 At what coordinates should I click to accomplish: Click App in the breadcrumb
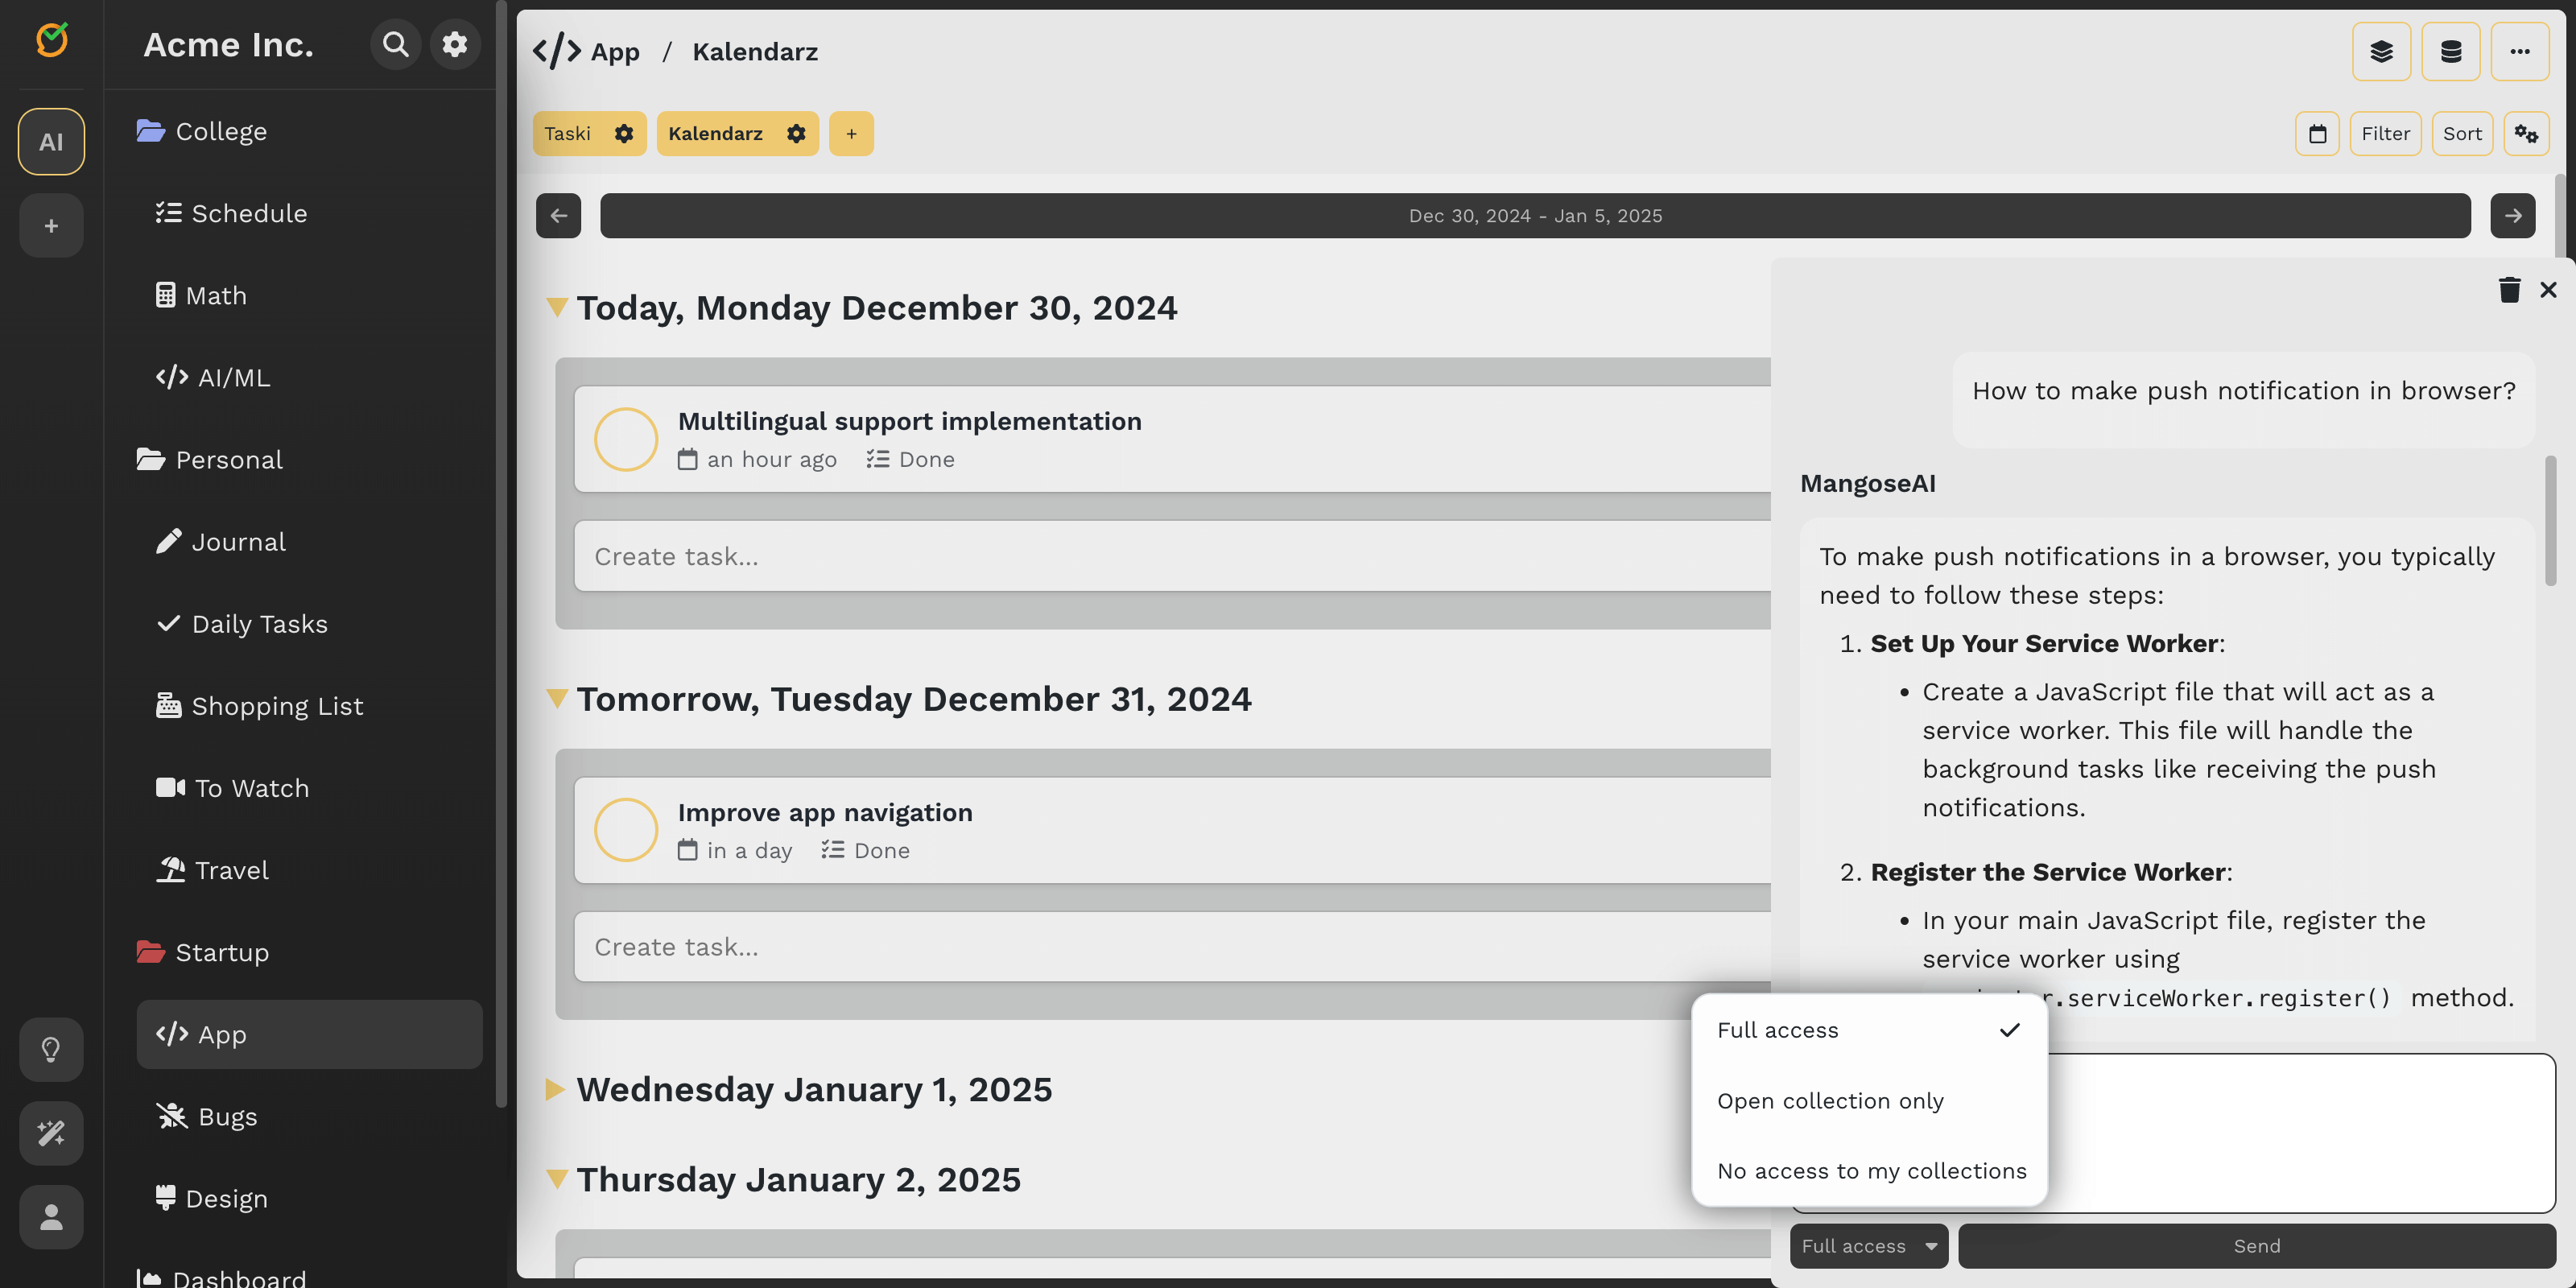click(x=614, y=51)
